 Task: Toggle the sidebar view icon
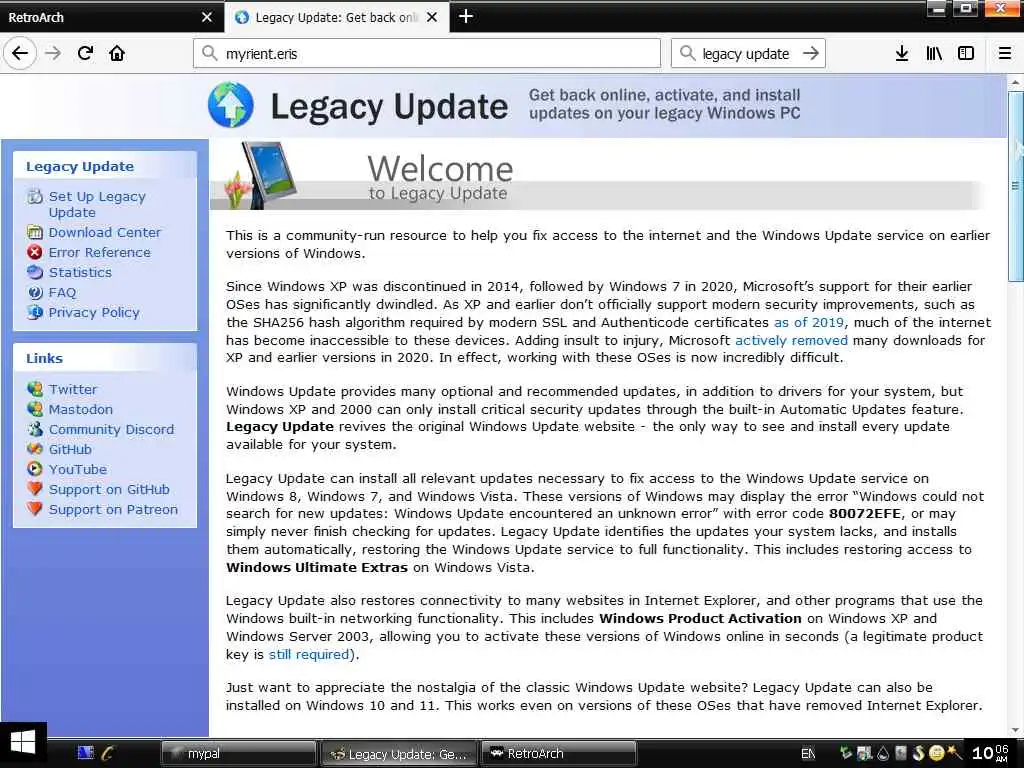(966, 53)
